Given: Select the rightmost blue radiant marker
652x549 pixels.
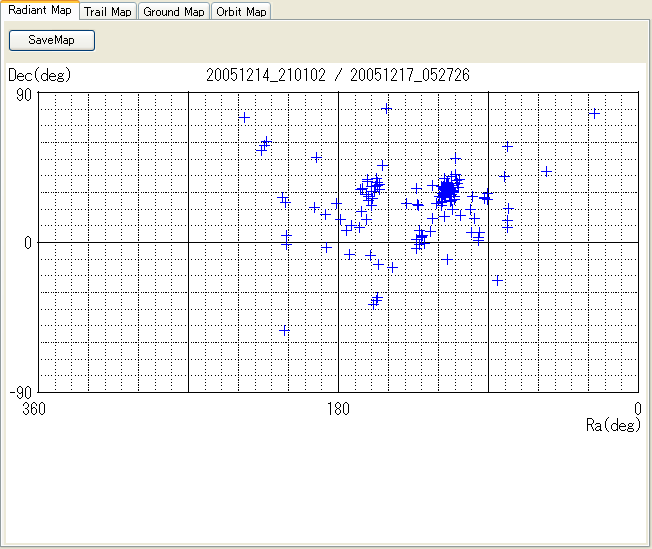Looking at the screenshot, I should coord(594,114).
